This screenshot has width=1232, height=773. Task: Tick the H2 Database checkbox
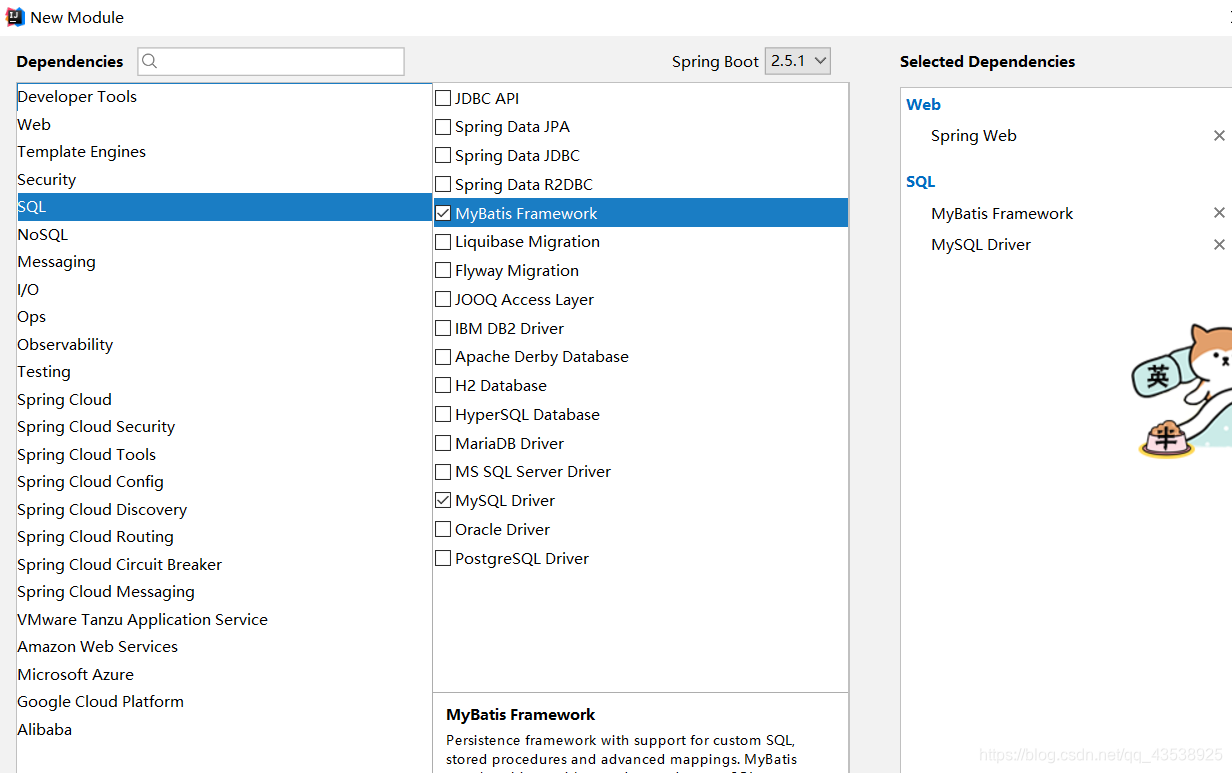[x=443, y=386]
